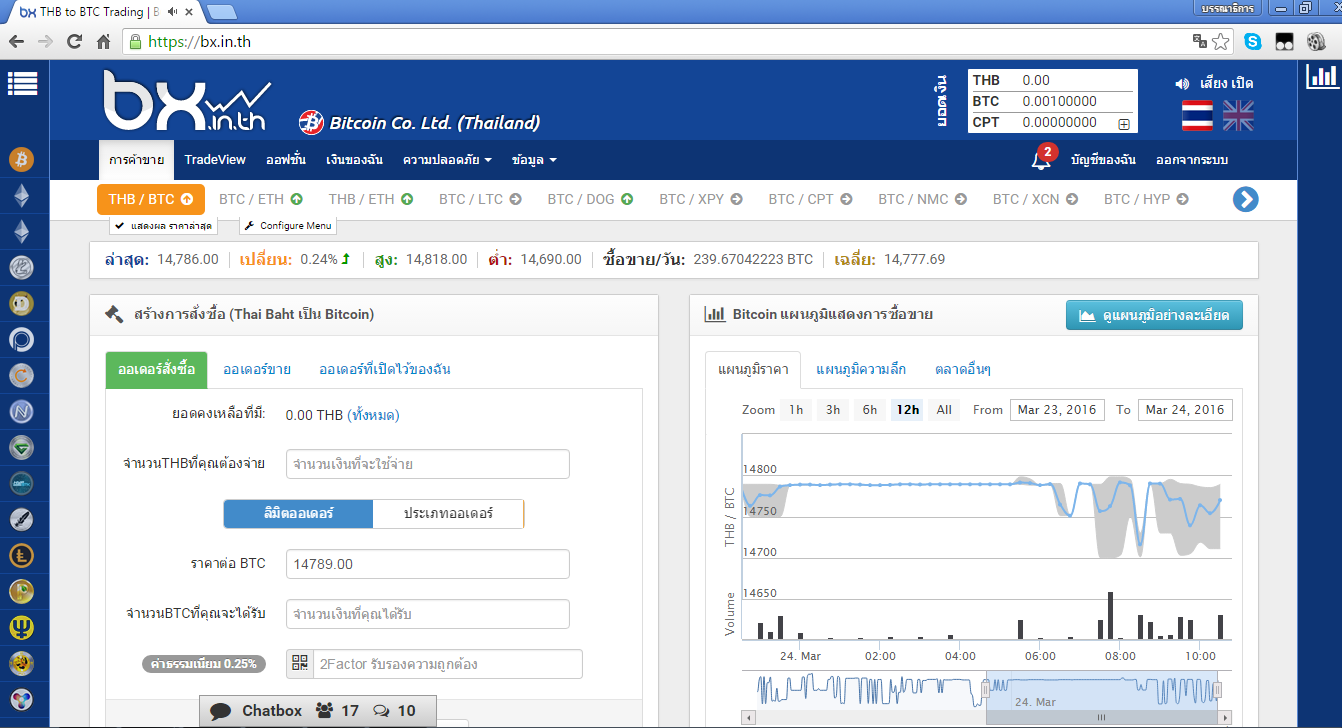Open the From date picker Mar 23, 2016

(x=1057, y=410)
